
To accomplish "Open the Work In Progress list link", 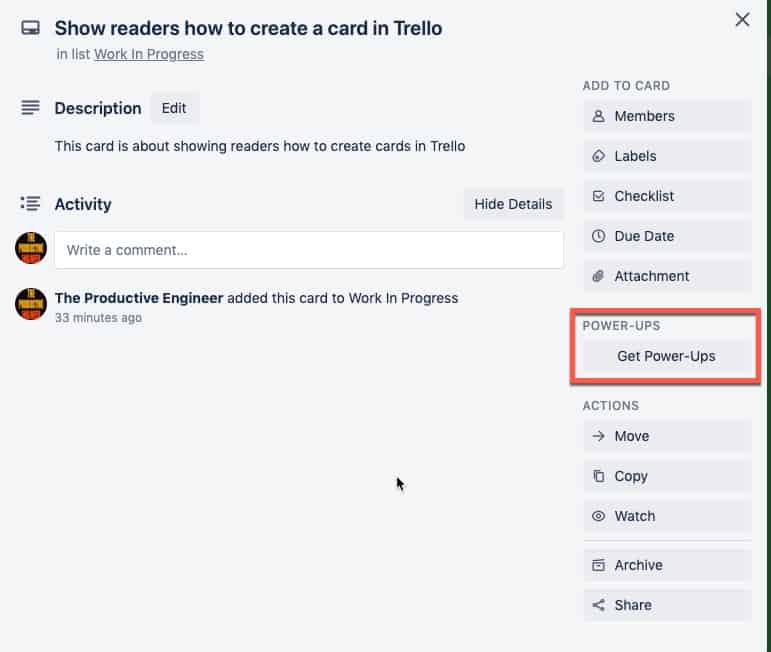I will (148, 54).
